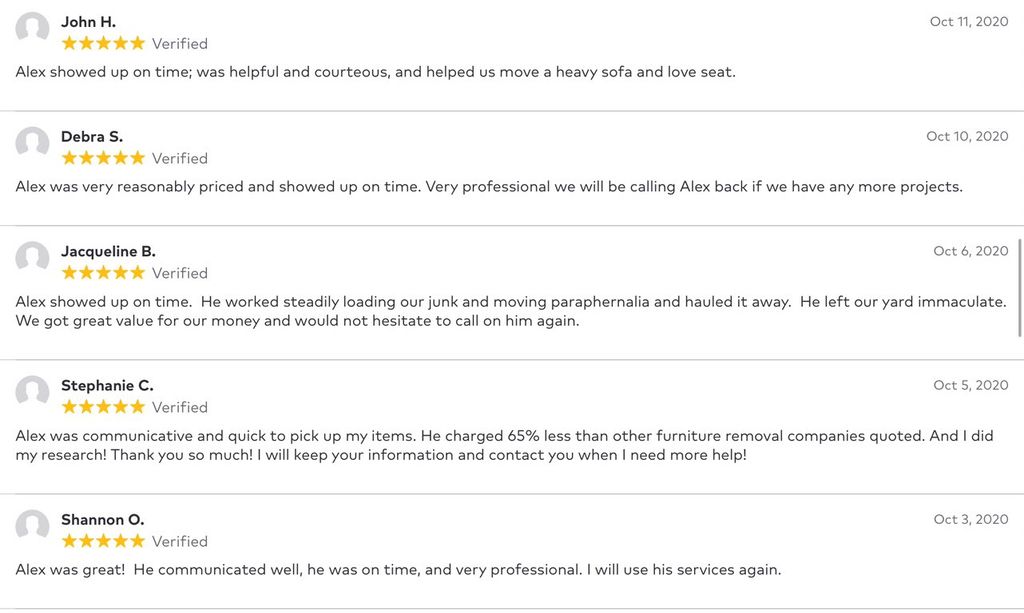1024x613 pixels.
Task: Click the Verified label on Shannon O.'s review
Action: pyautogui.click(x=180, y=541)
